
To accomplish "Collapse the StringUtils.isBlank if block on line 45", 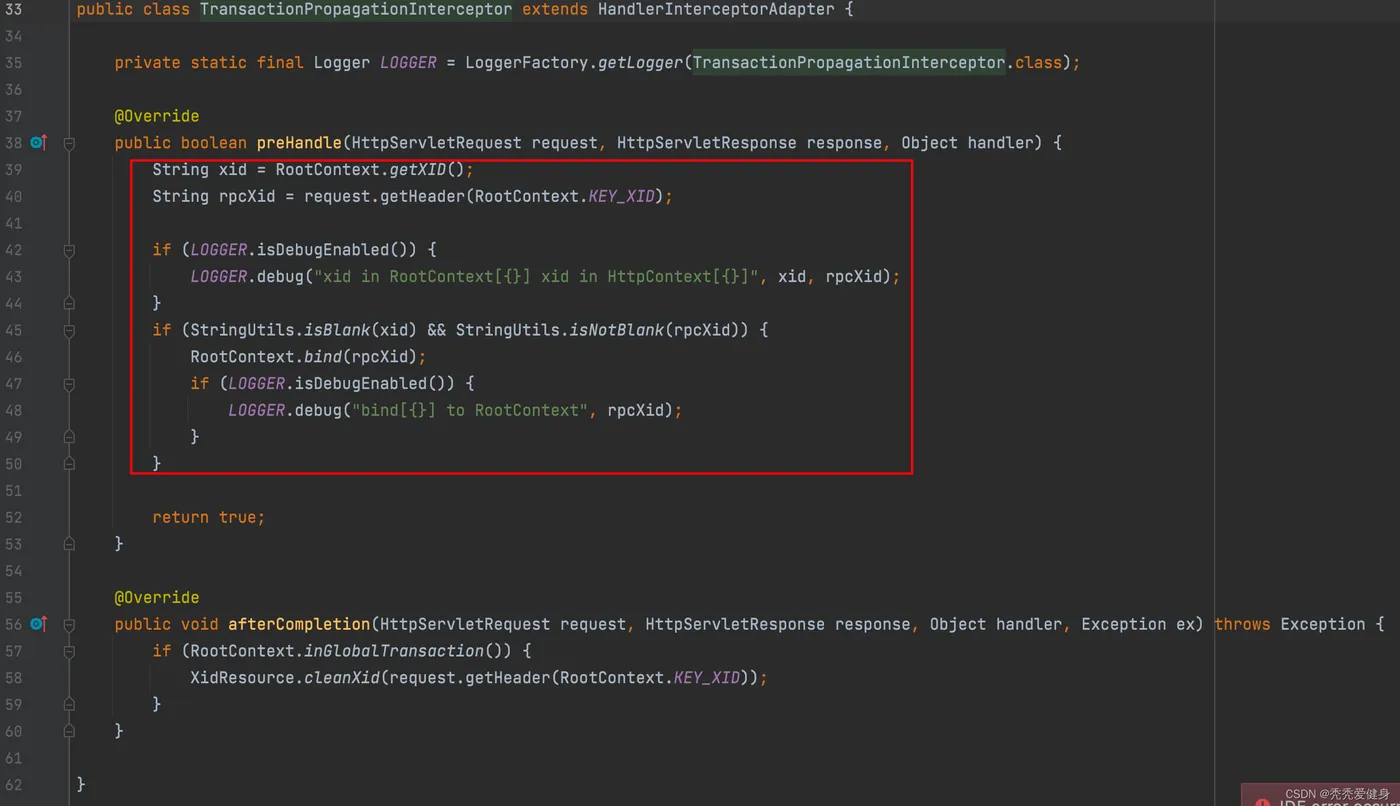I will 69,330.
